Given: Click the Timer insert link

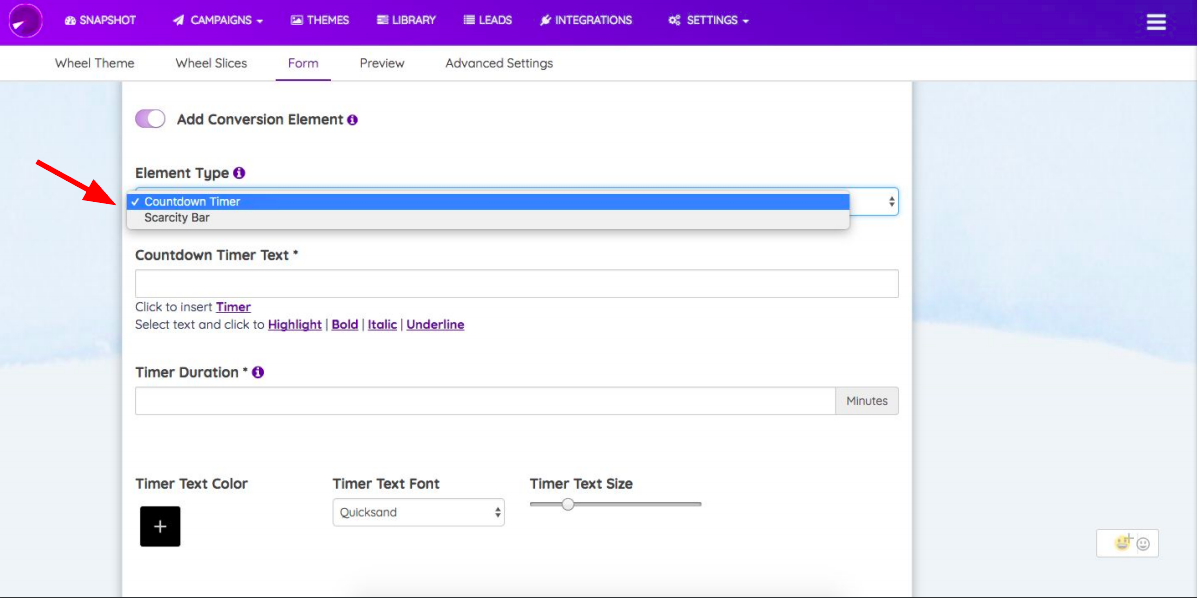Looking at the screenshot, I should pos(234,307).
